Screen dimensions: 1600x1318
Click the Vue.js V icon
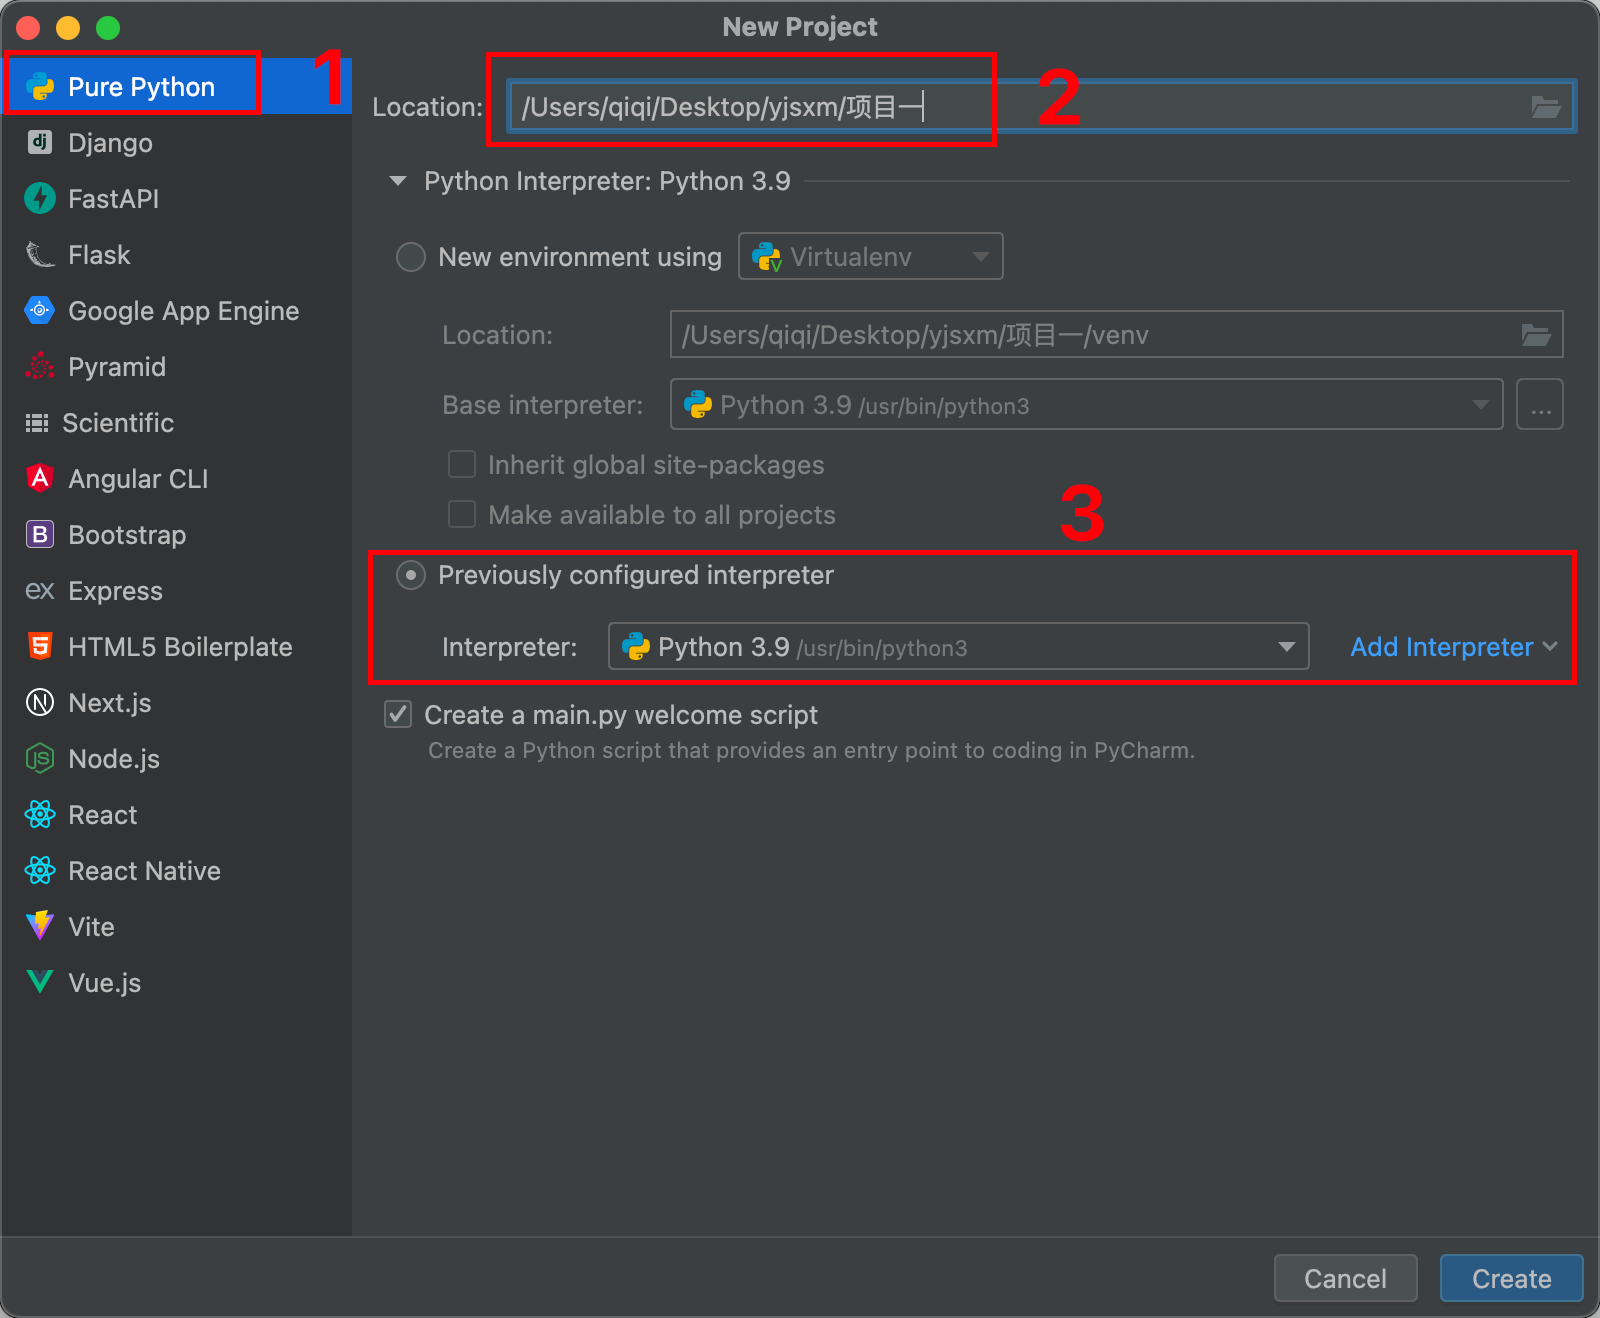click(x=40, y=982)
